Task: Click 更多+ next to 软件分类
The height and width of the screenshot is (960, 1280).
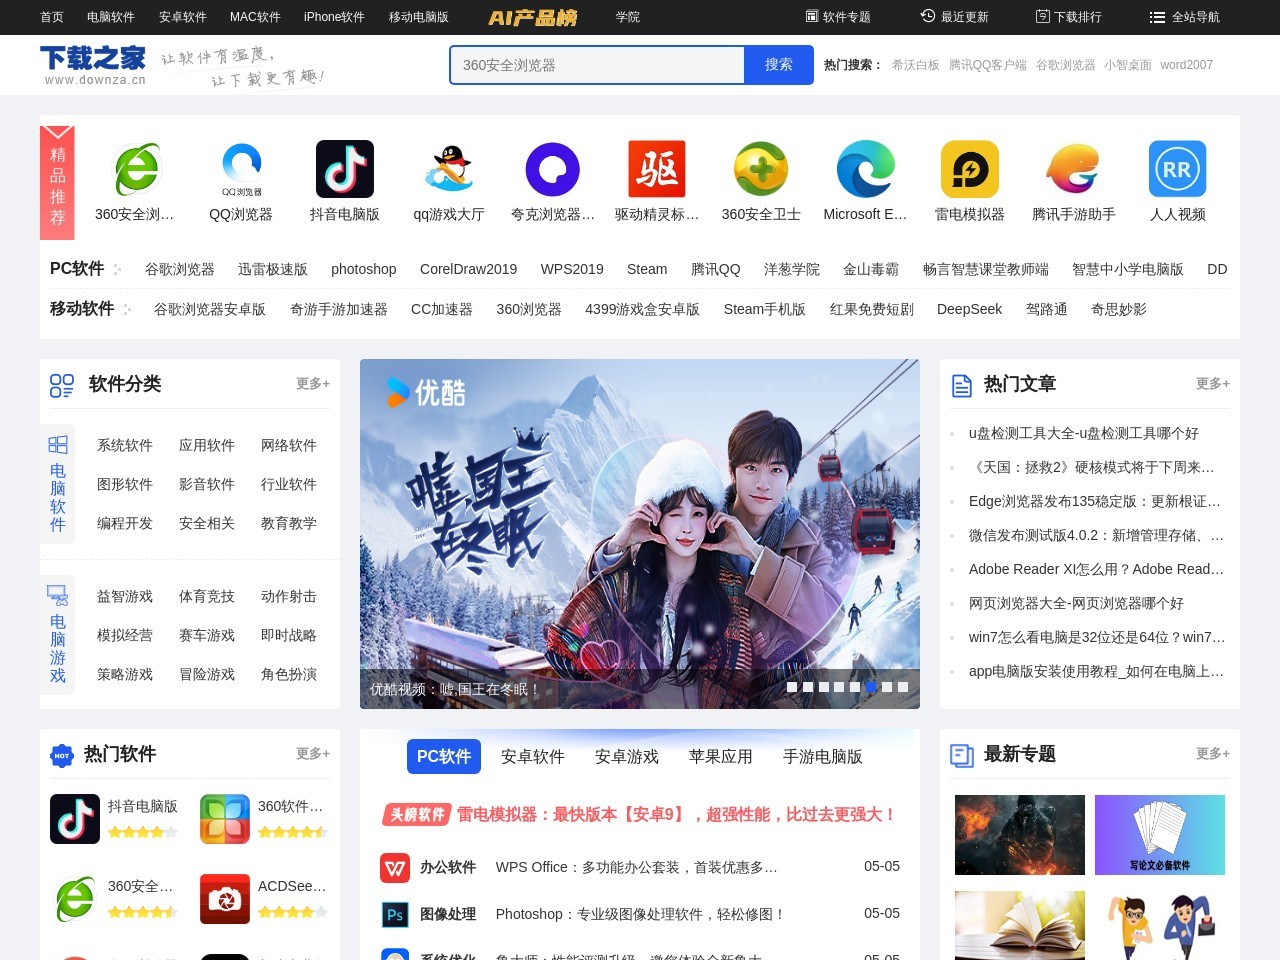Action: coord(313,384)
